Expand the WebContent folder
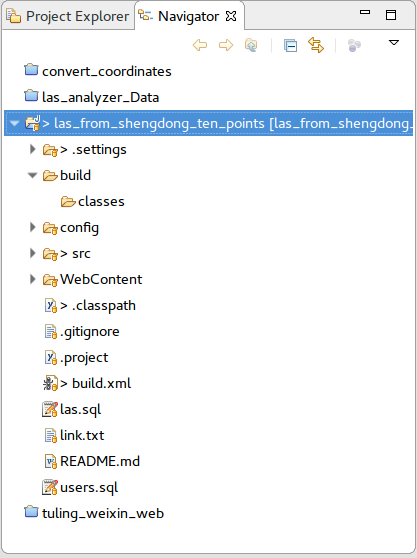Viewport: 417px width, 558px height. point(32,279)
